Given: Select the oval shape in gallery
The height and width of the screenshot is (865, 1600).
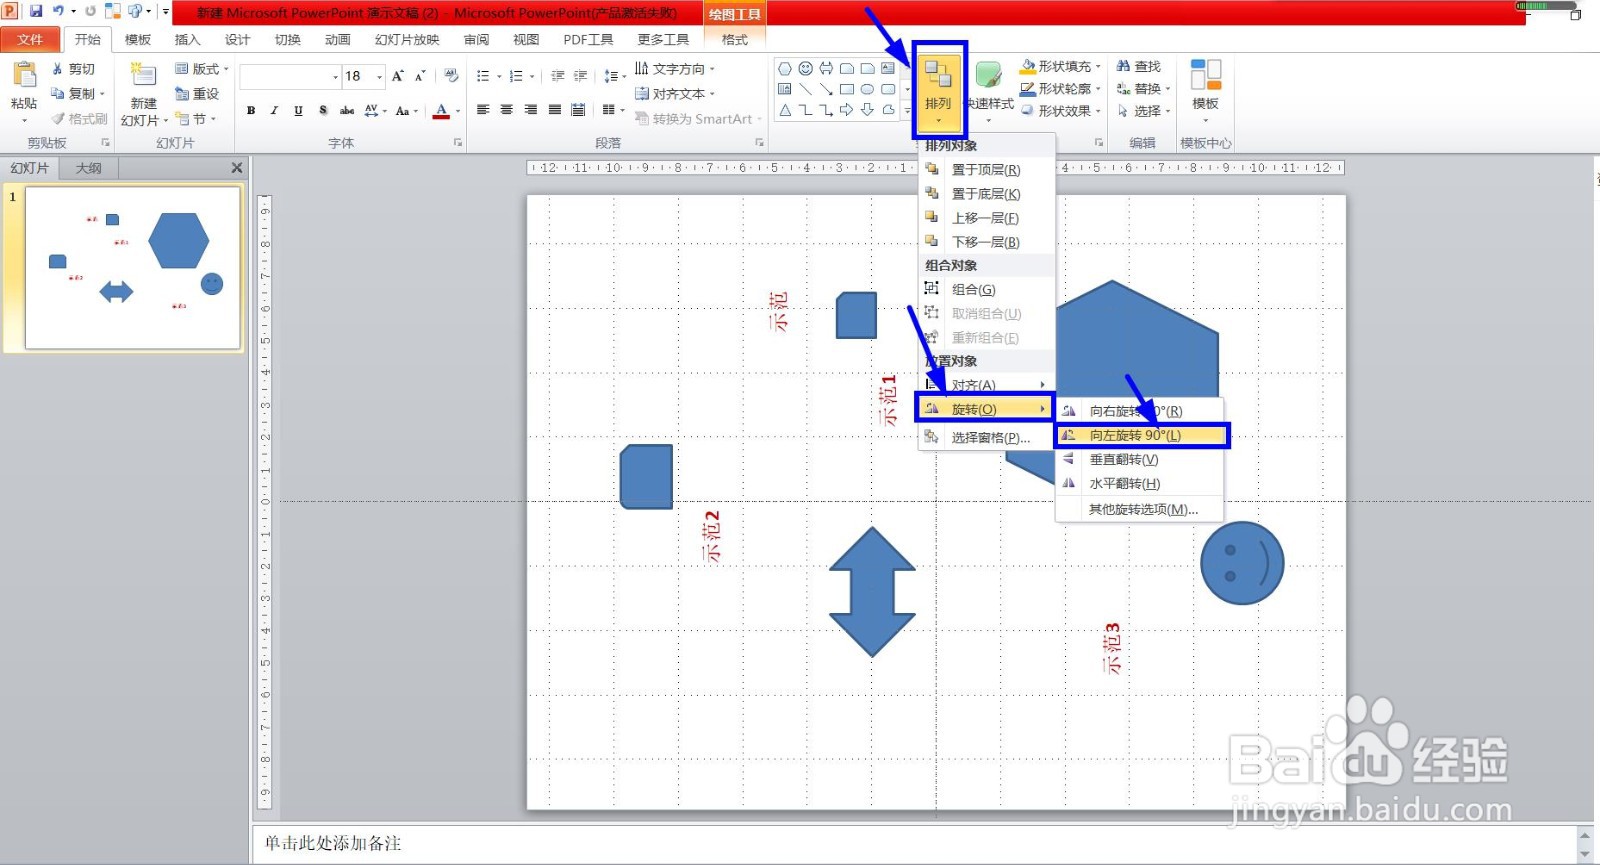Looking at the screenshot, I should pos(867,89).
